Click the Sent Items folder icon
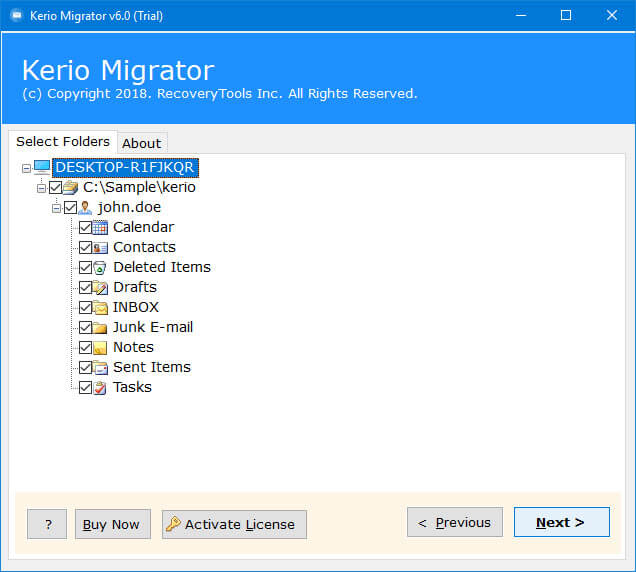 pyautogui.click(x=100, y=367)
